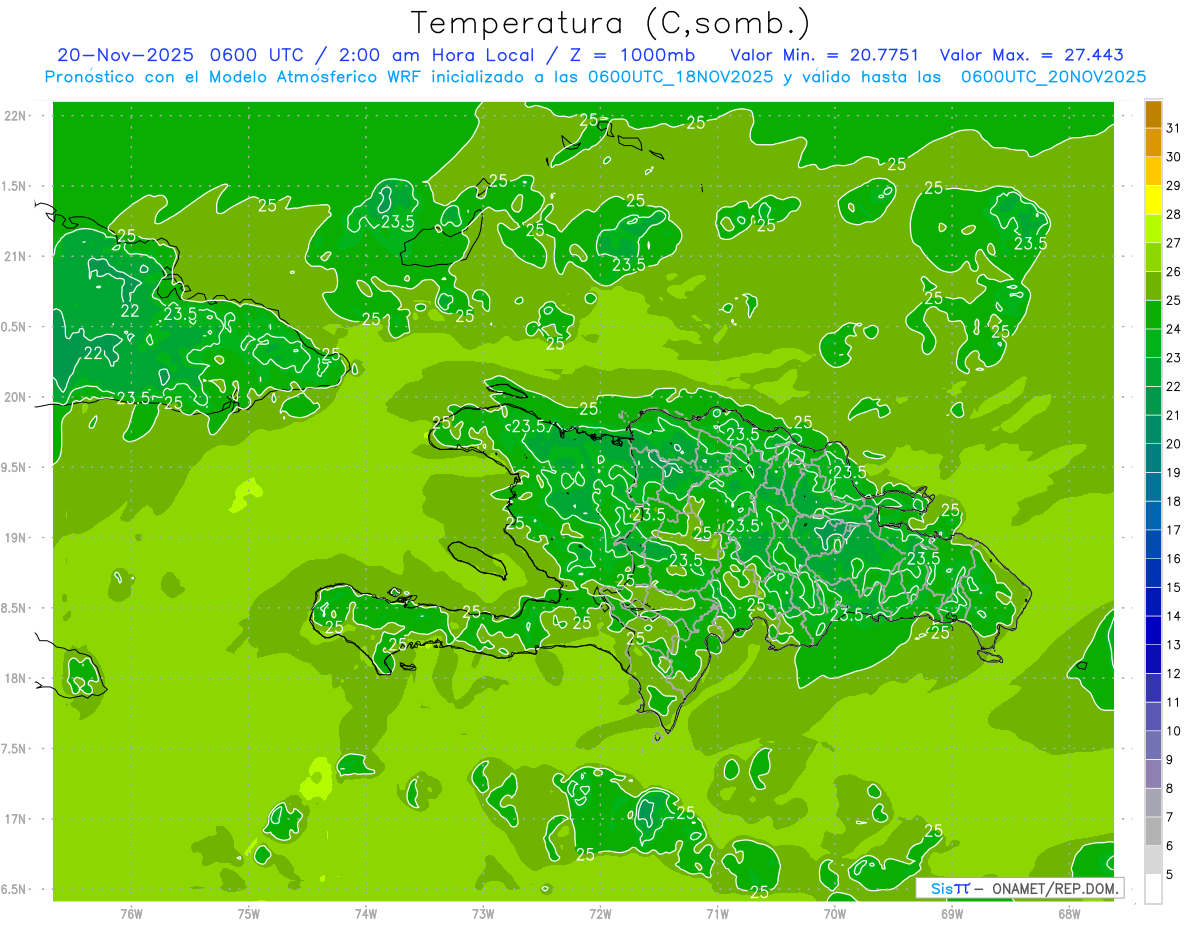Click the purple swatch between 8 and 9
Screen dimensions: 1200x927
tap(1153, 774)
